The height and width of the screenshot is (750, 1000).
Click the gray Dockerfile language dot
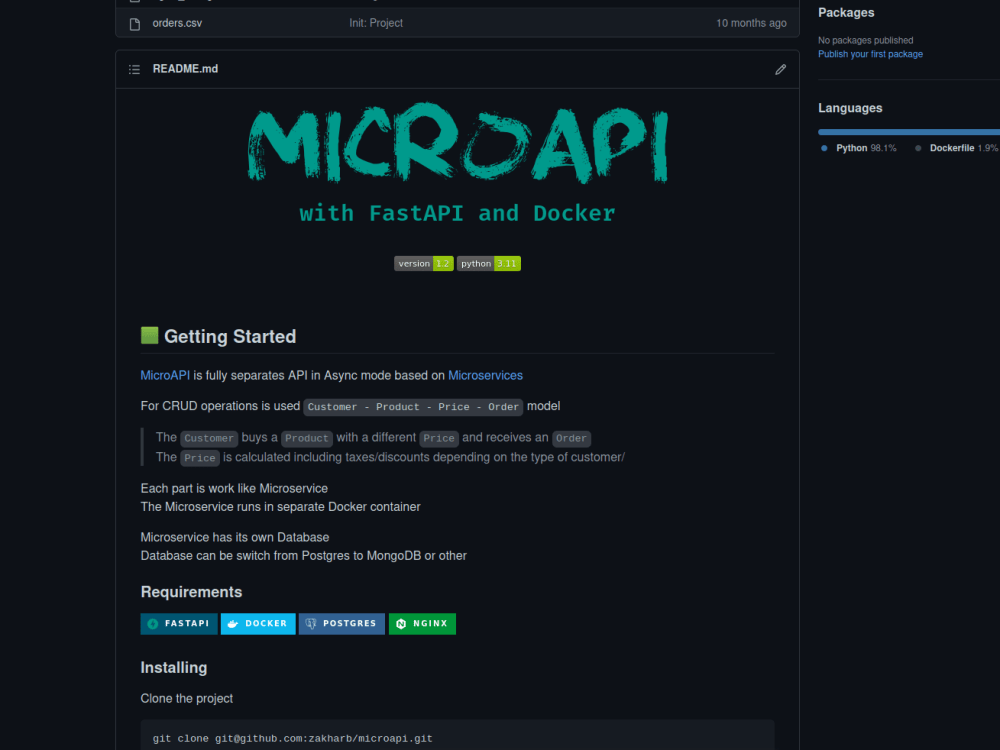coord(917,147)
